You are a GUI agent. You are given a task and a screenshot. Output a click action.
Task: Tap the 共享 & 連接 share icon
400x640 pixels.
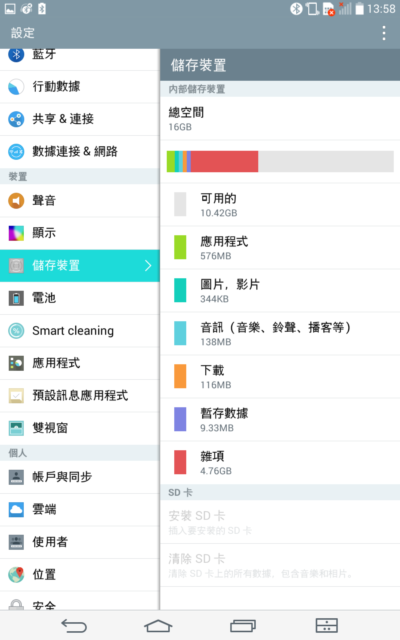click(x=16, y=119)
